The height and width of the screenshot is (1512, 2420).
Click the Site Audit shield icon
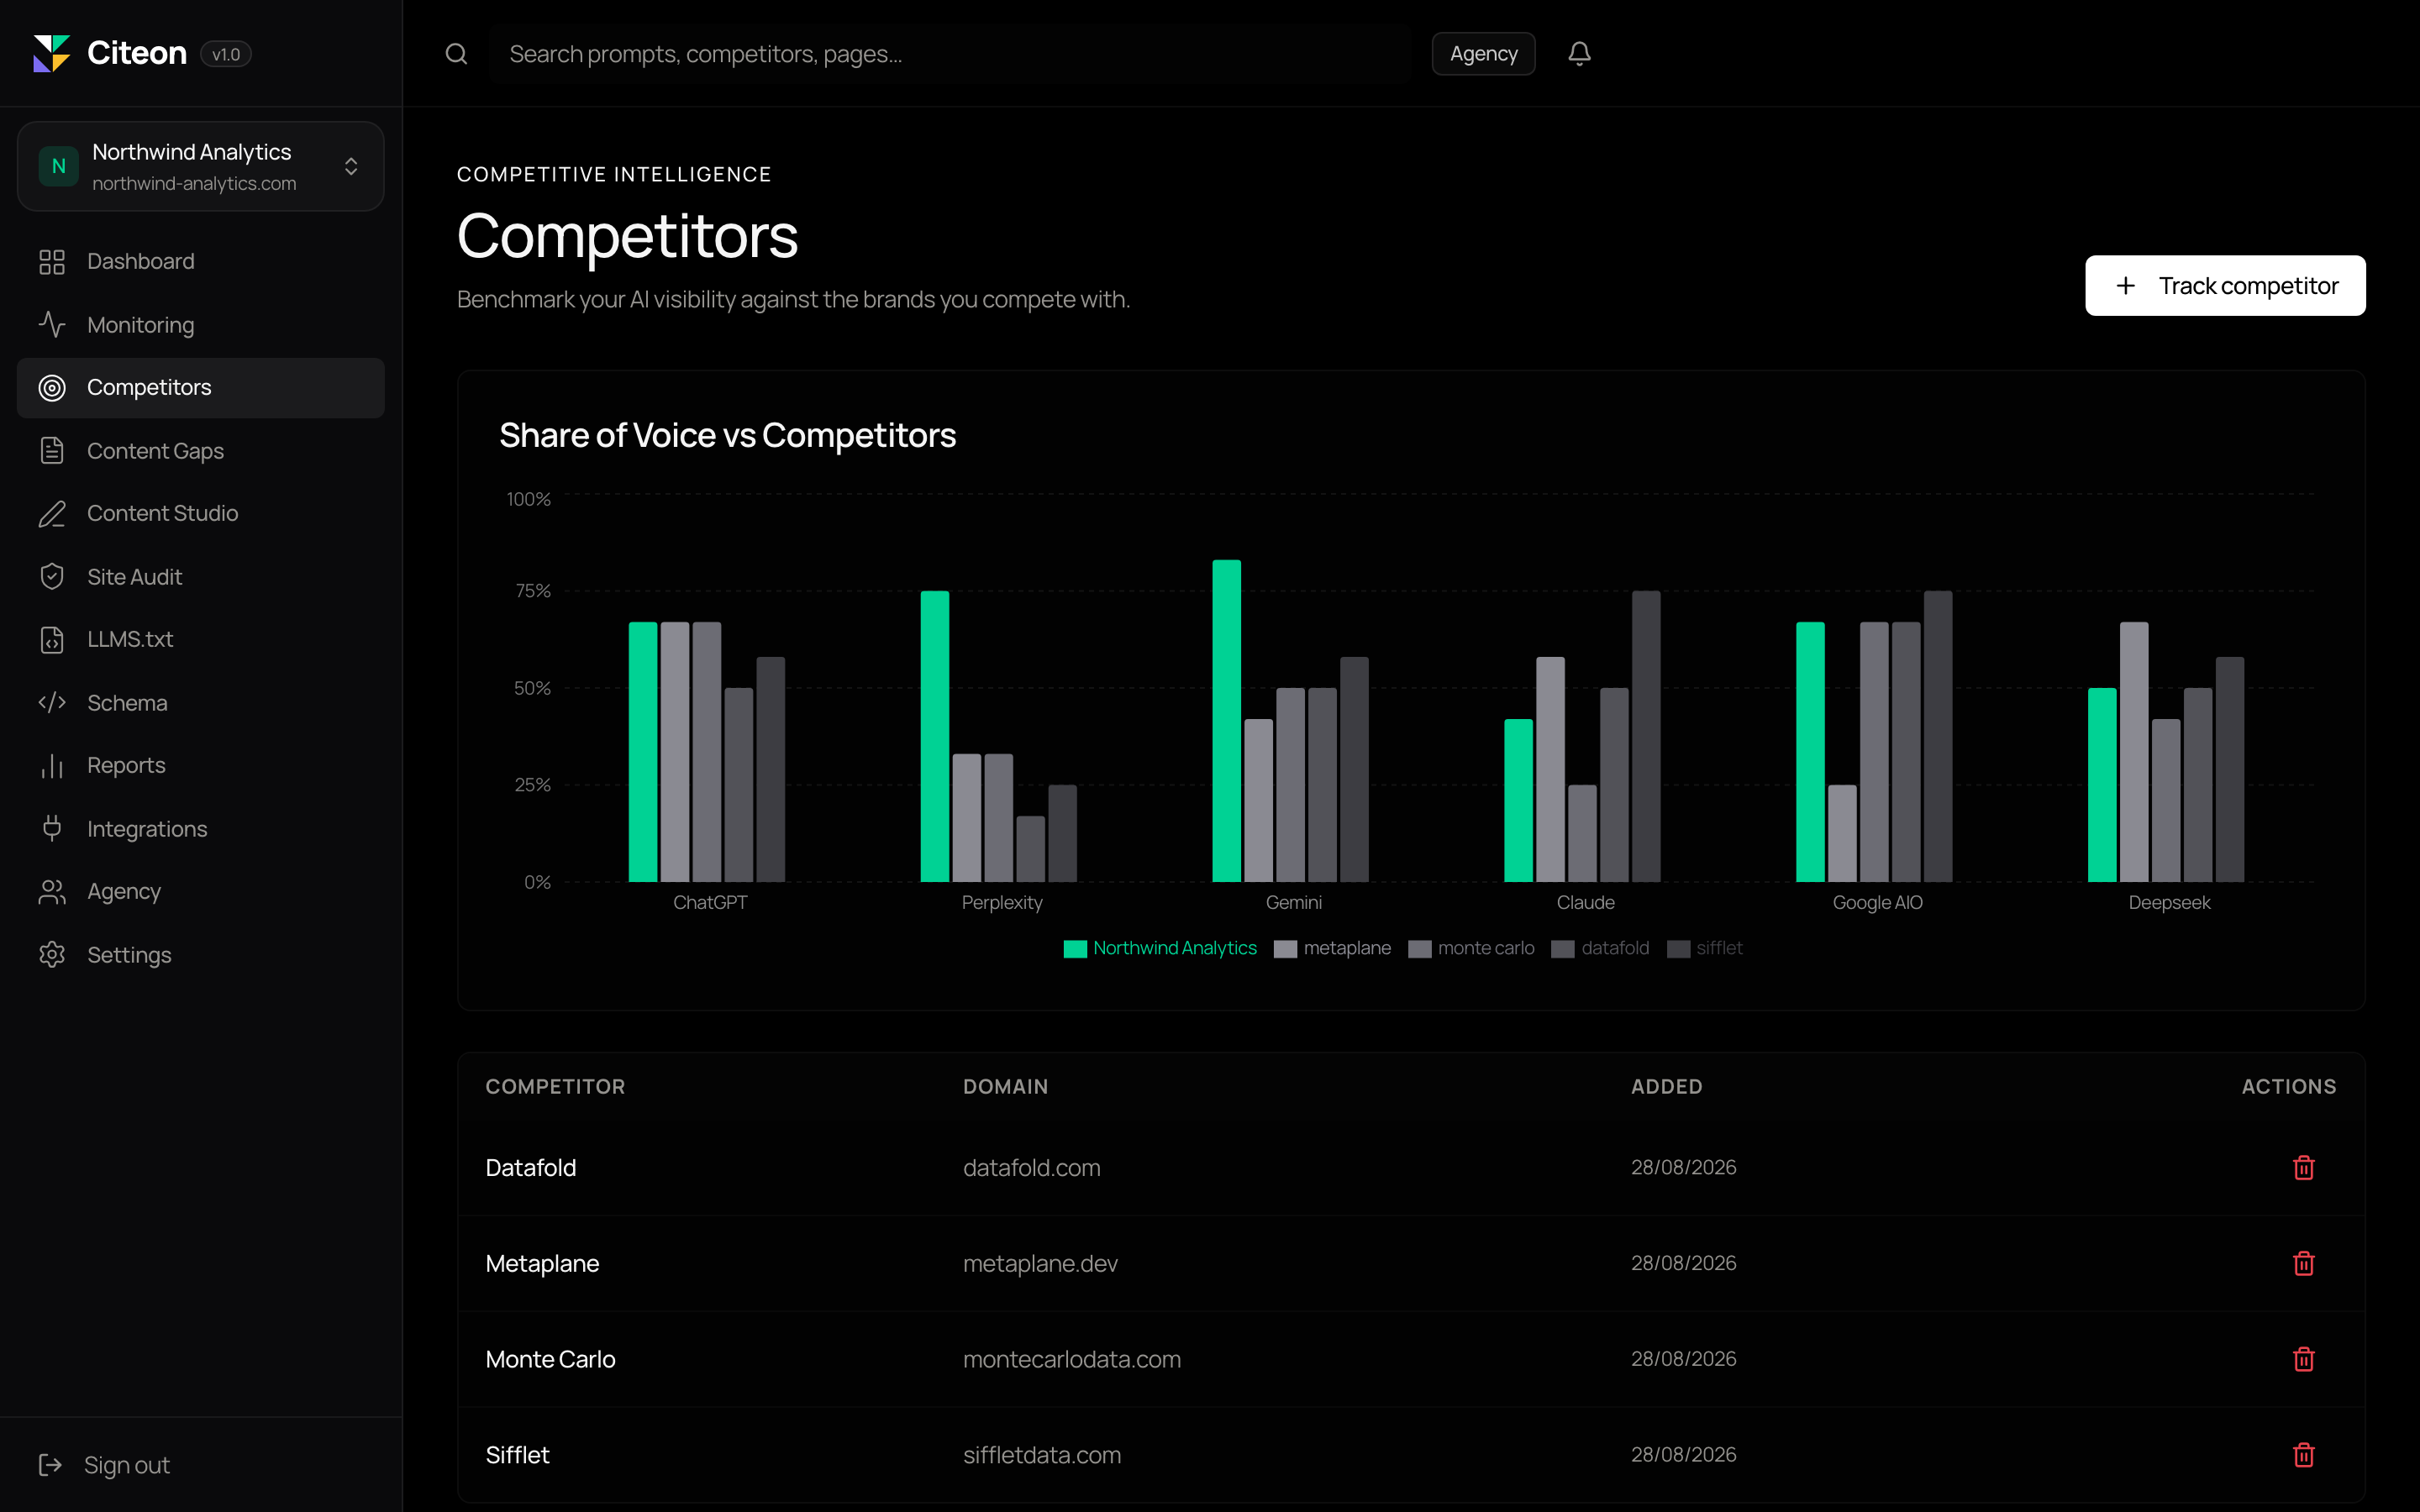click(52, 577)
